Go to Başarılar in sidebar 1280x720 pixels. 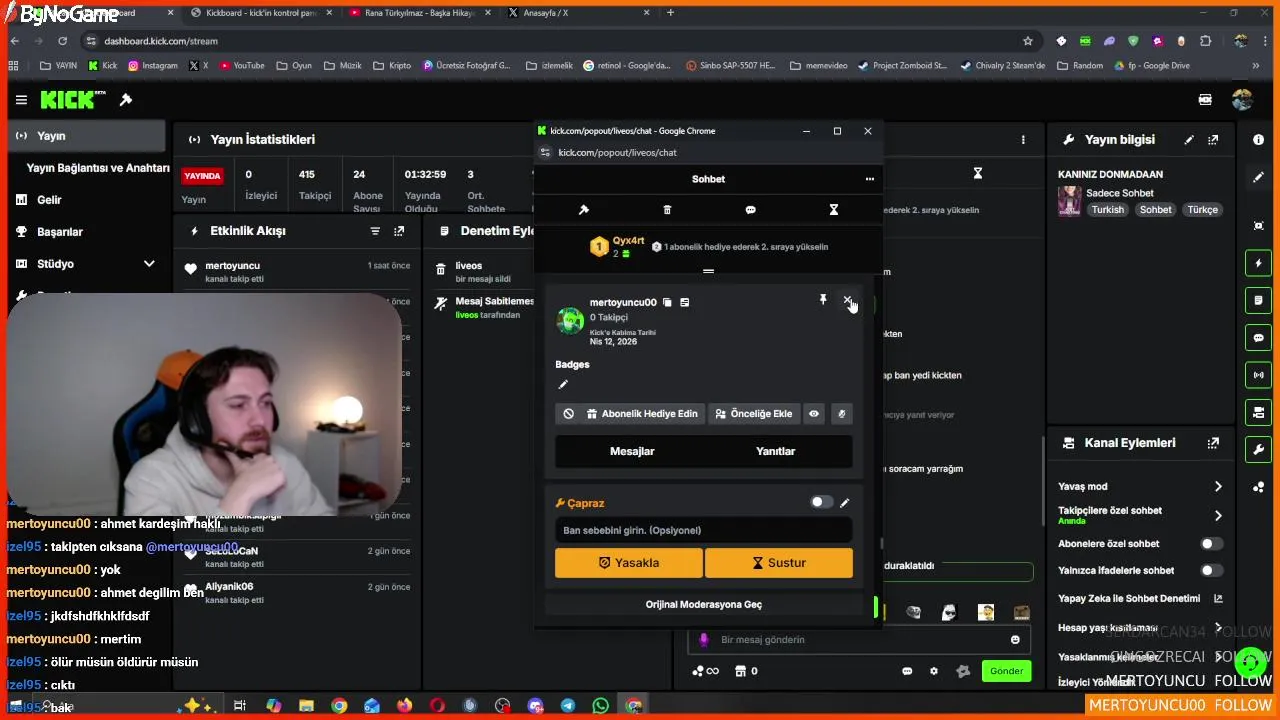pos(60,232)
